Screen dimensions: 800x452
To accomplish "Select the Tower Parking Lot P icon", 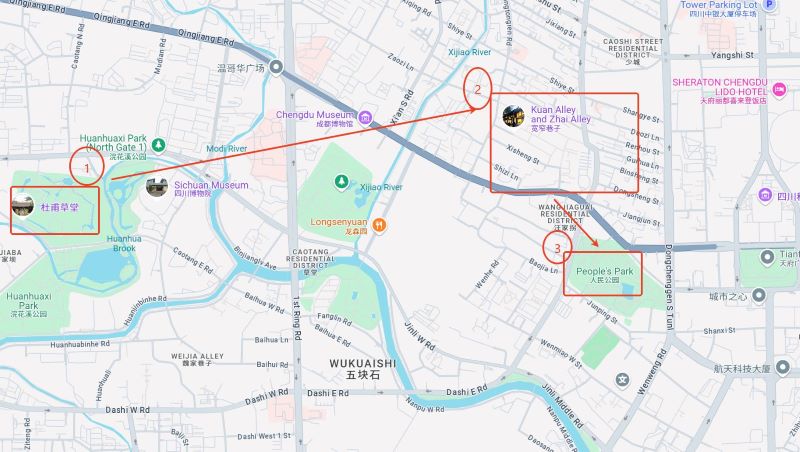I will pos(769,4).
